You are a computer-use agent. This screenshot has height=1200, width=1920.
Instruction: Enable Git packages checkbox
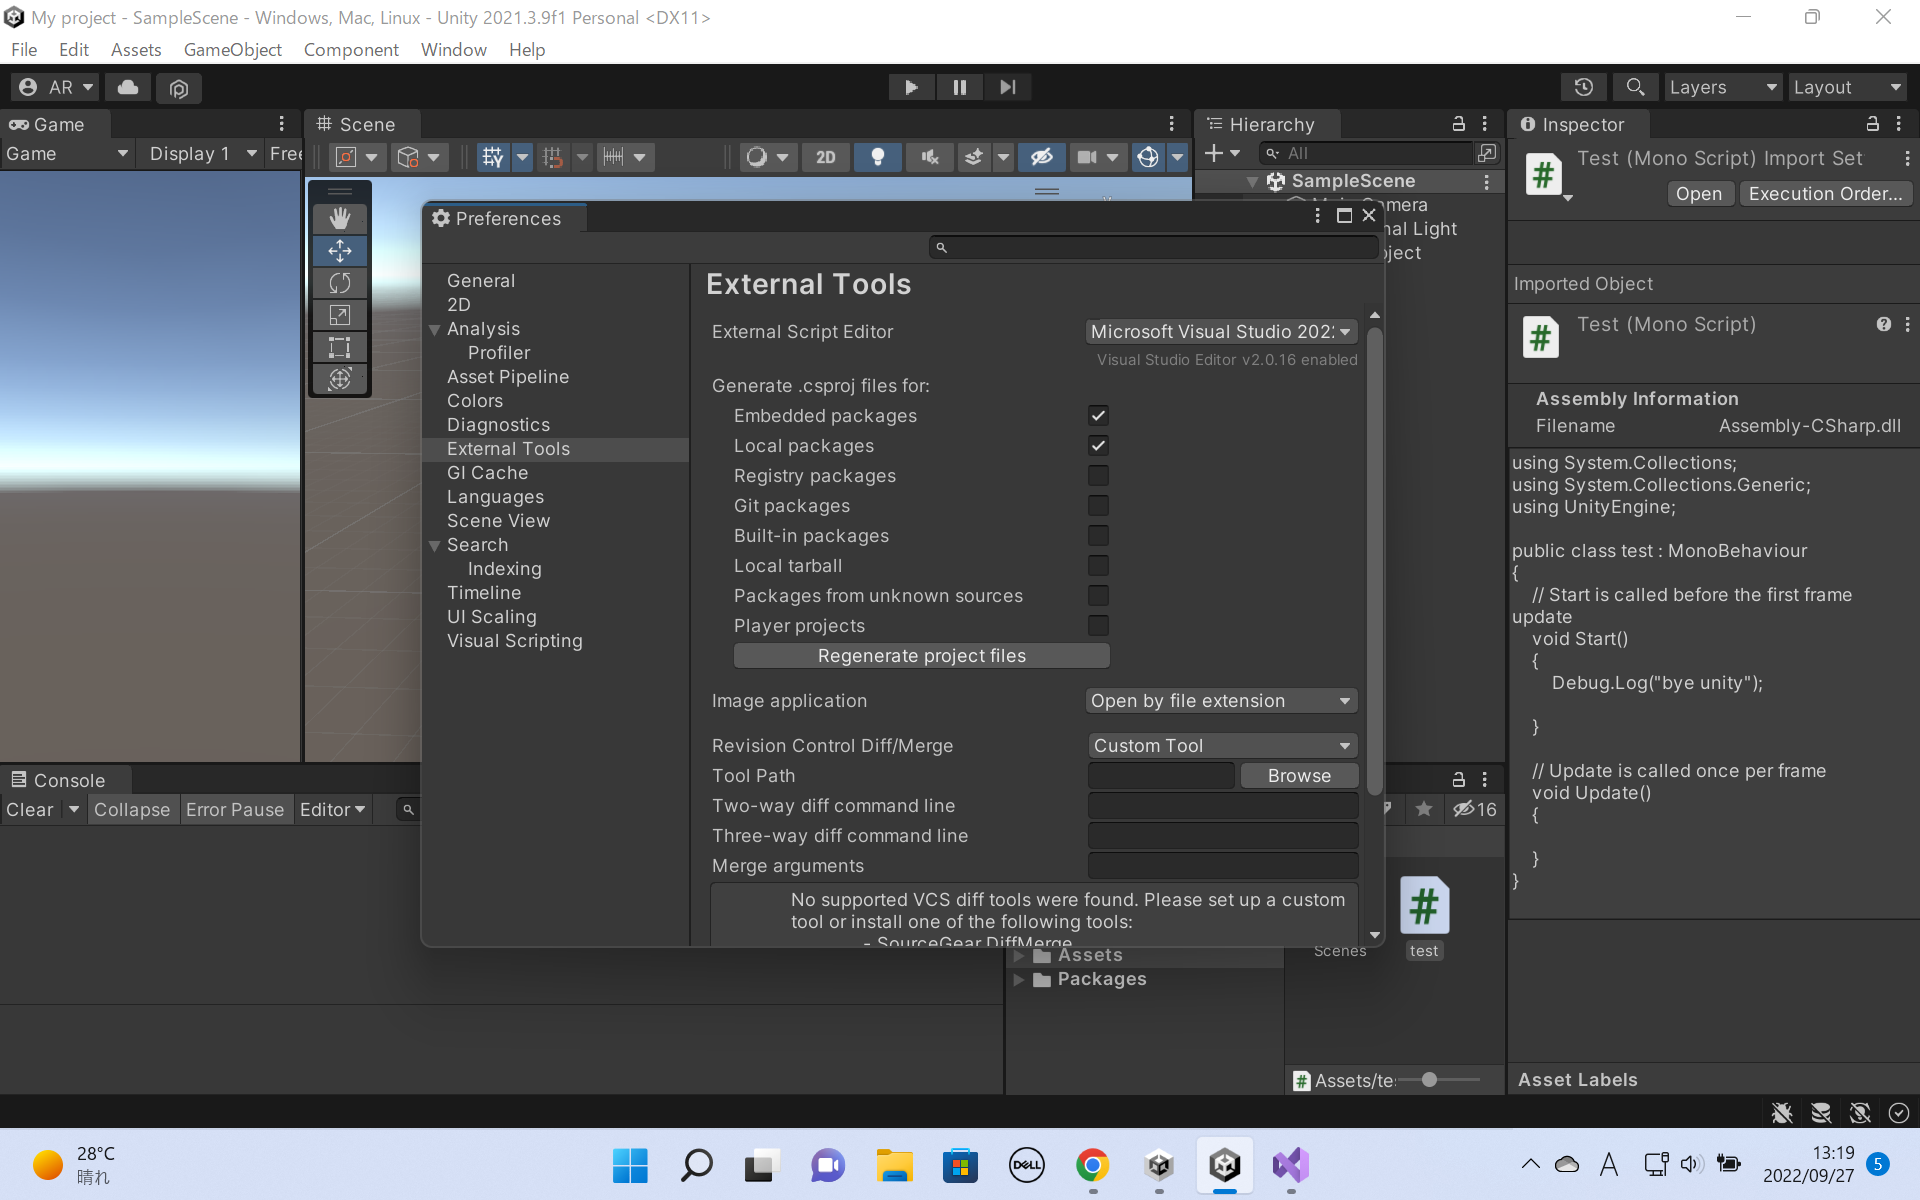[x=1098, y=505]
